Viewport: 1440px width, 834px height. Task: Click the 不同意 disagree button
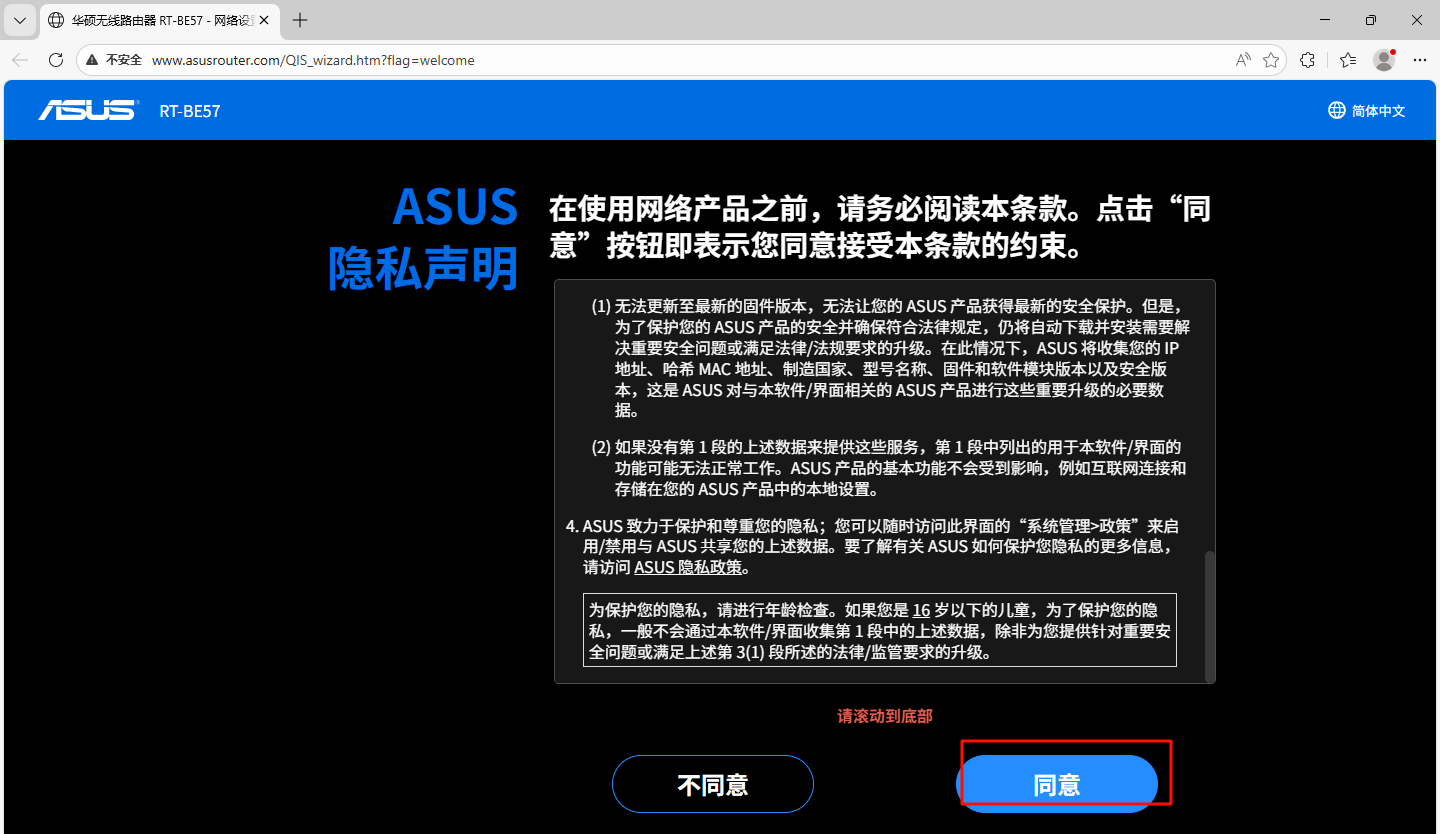[712, 784]
